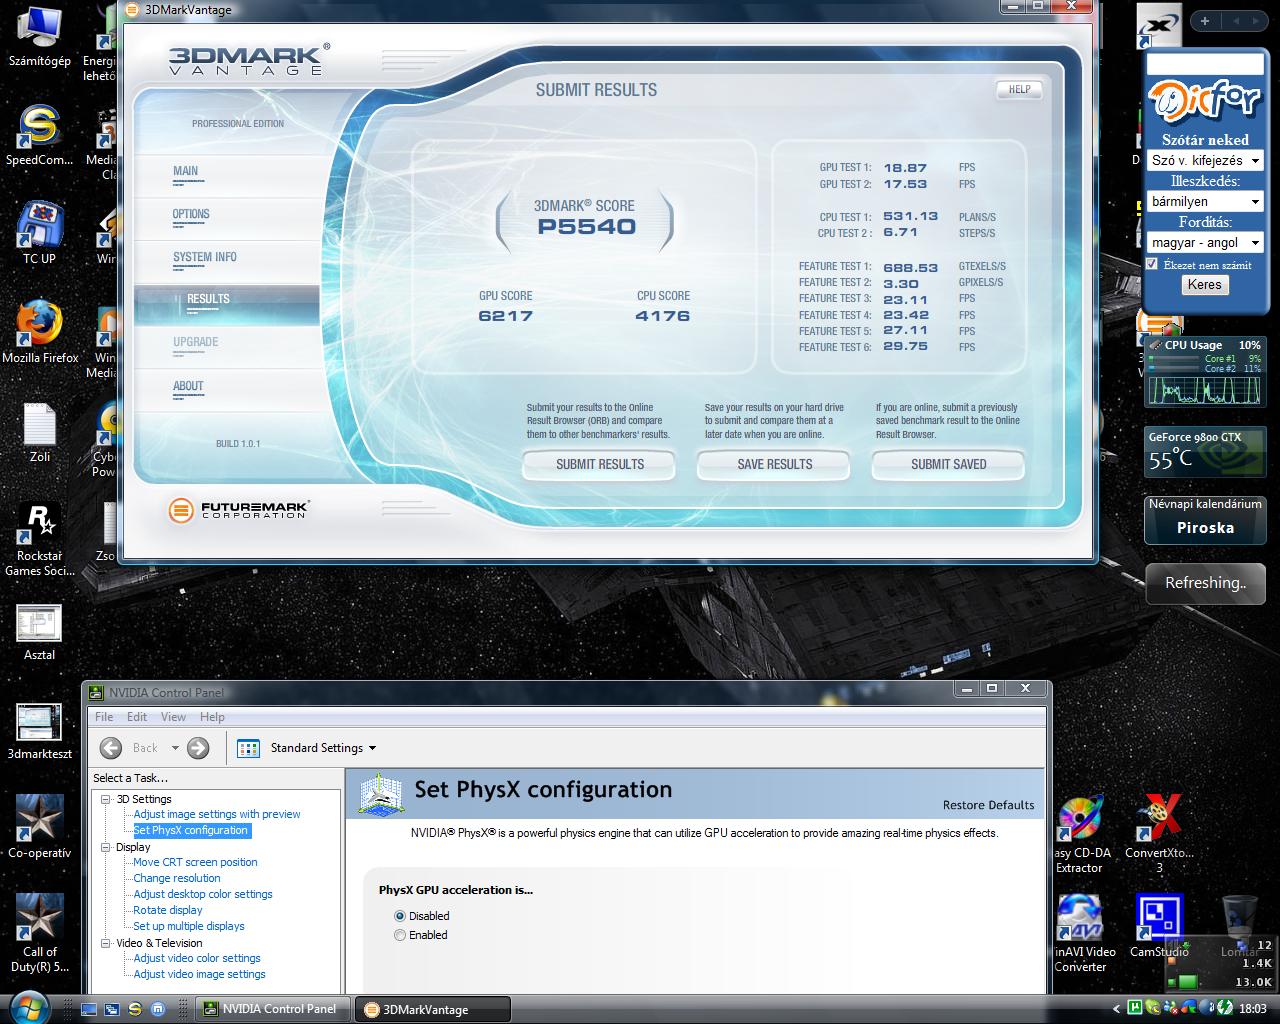Launch the ConvertXtoDVD 3 shortcut
Screen dimensions: 1280x1024
tap(1159, 835)
